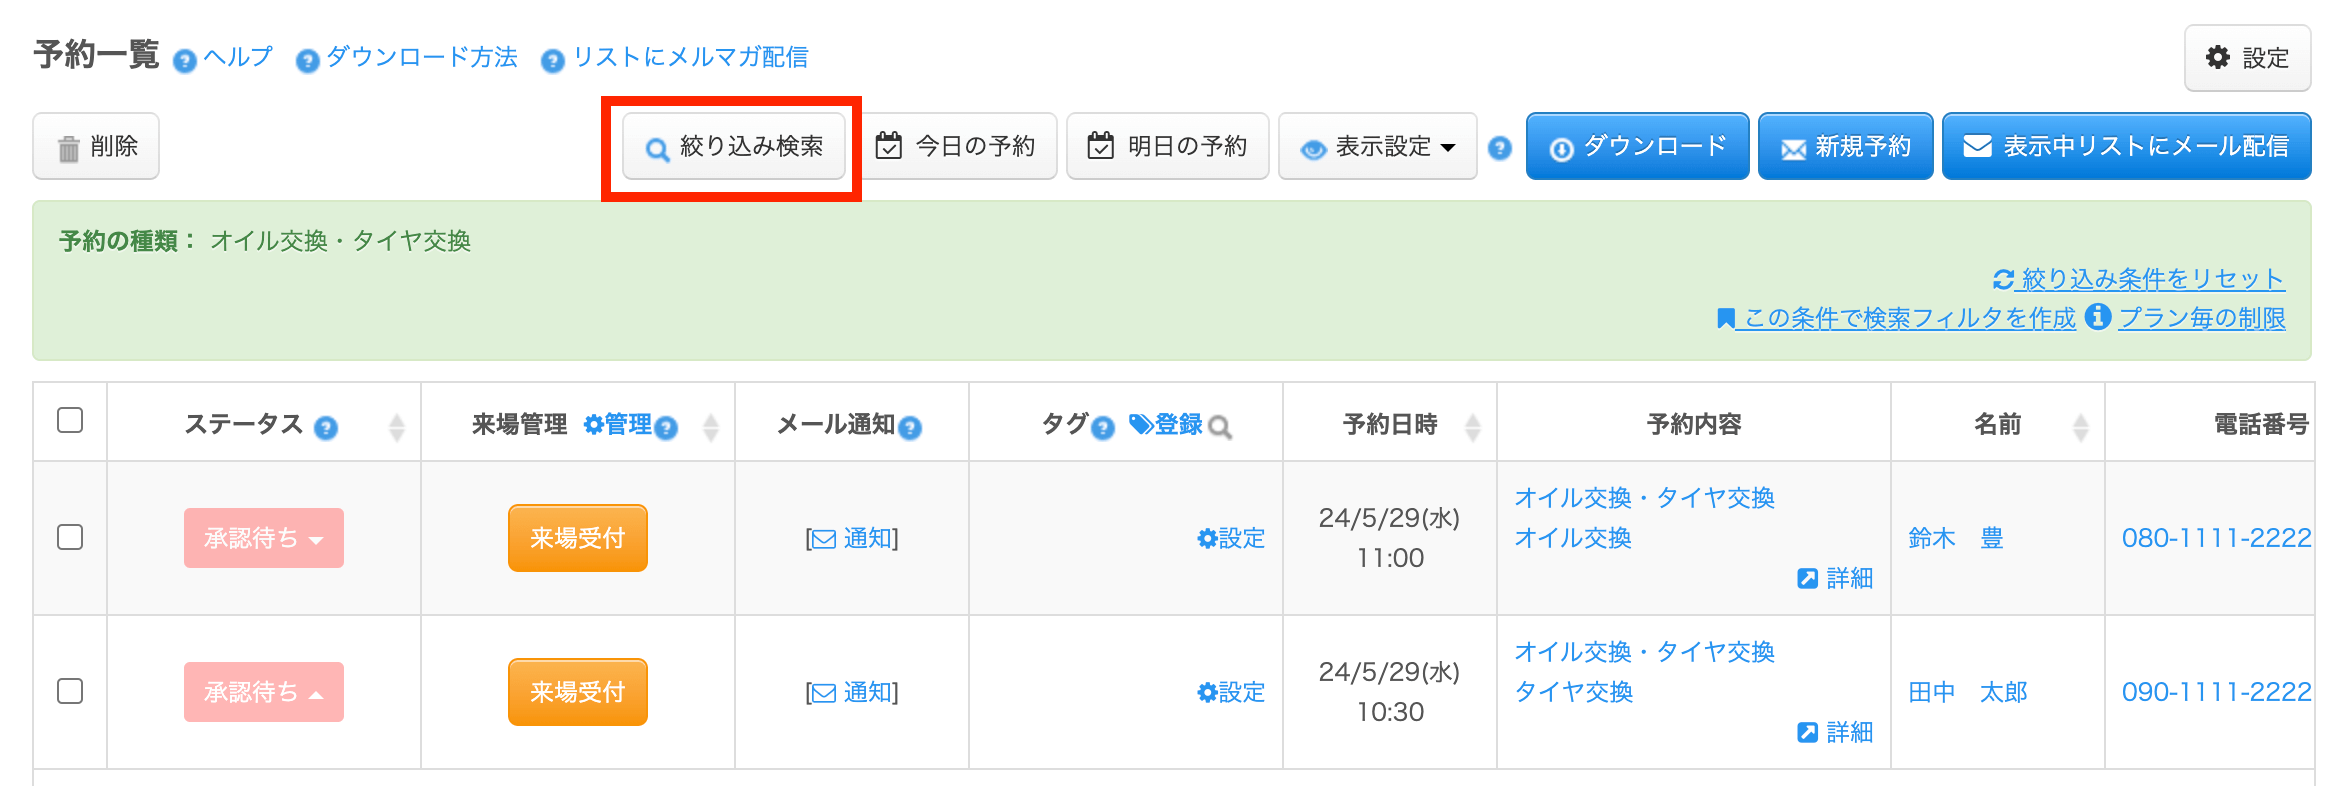
Task: Click 来場受付 button for 鈴木 豊
Action: [577, 538]
